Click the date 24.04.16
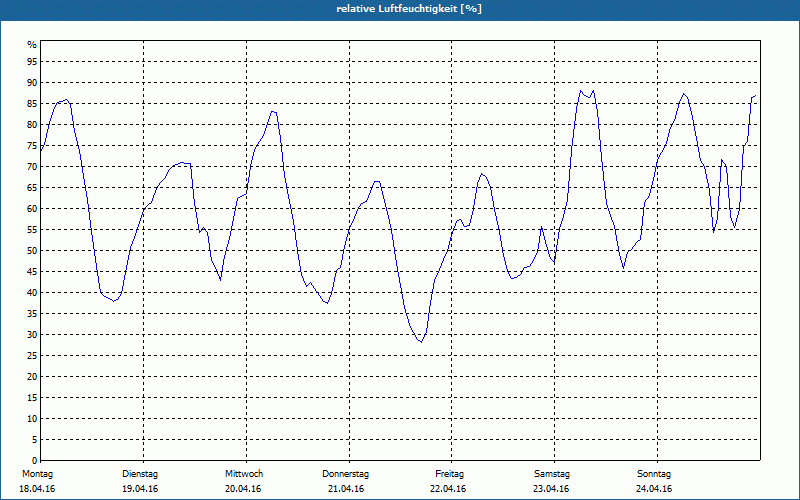The image size is (800, 500). coord(654,489)
